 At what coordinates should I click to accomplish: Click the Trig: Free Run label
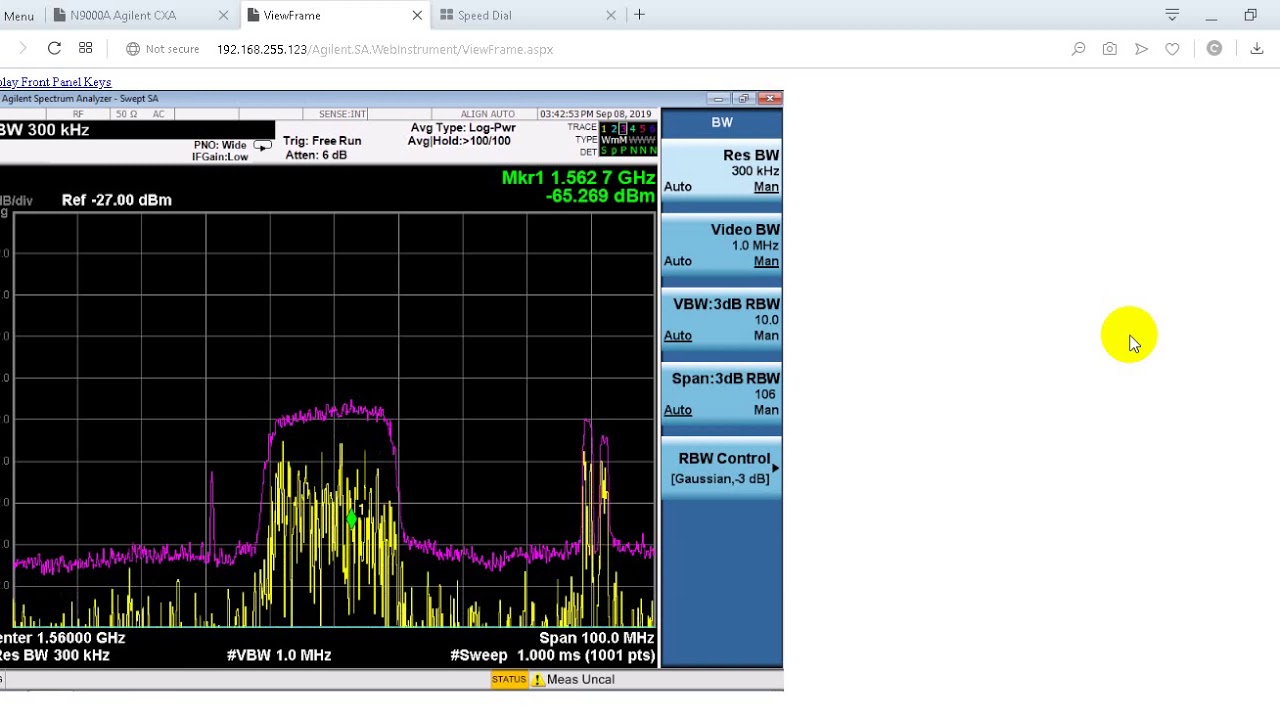[x=322, y=141]
